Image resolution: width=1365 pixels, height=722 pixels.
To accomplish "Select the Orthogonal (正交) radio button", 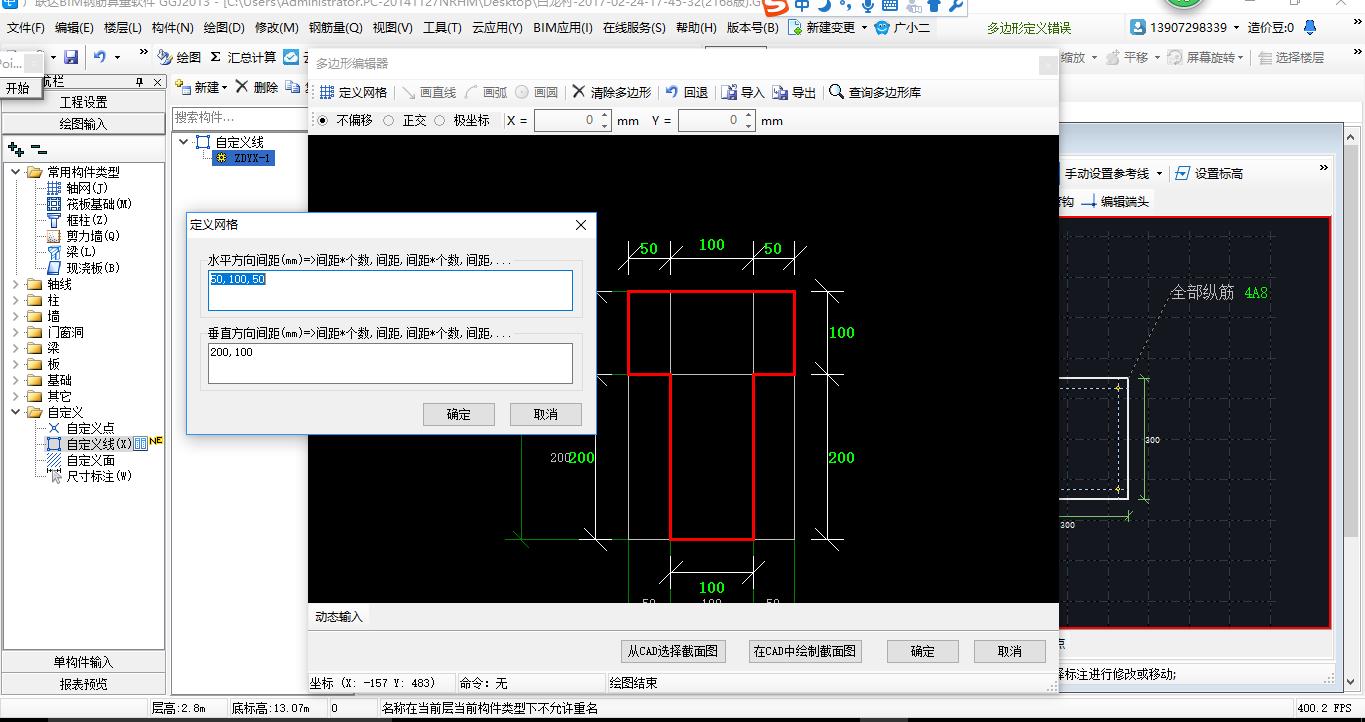I will pos(389,121).
